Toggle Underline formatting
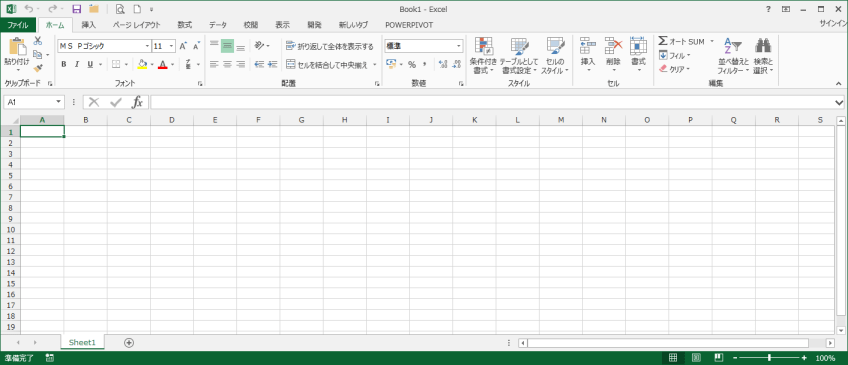Image resolution: width=848 pixels, height=365 pixels. (90, 64)
